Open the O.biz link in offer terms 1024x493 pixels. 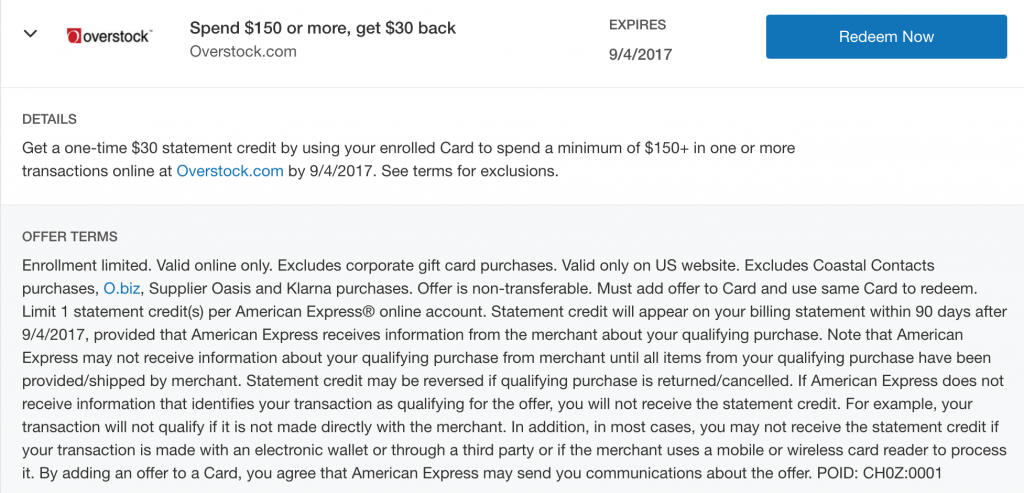coord(121,288)
